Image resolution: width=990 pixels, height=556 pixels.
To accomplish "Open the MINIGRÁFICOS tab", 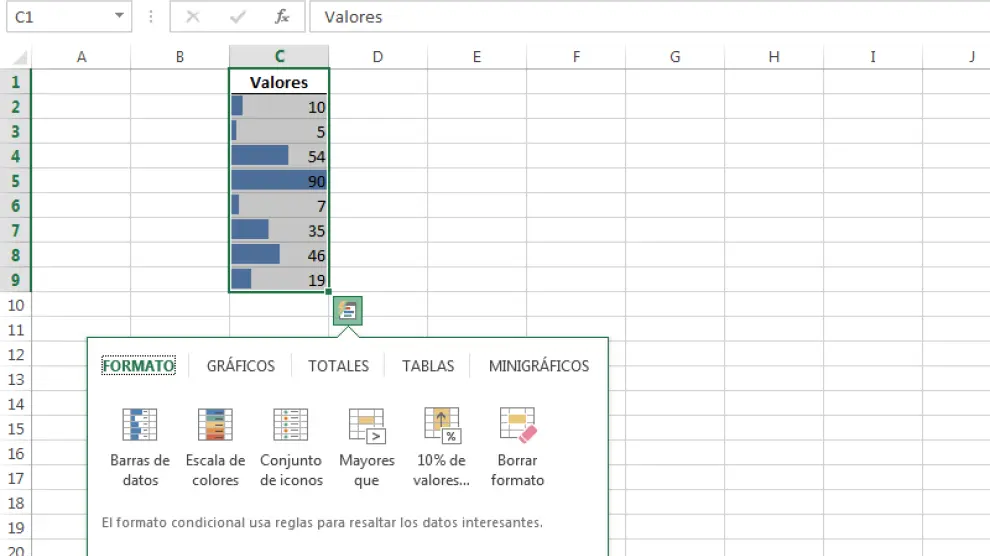I will [538, 366].
